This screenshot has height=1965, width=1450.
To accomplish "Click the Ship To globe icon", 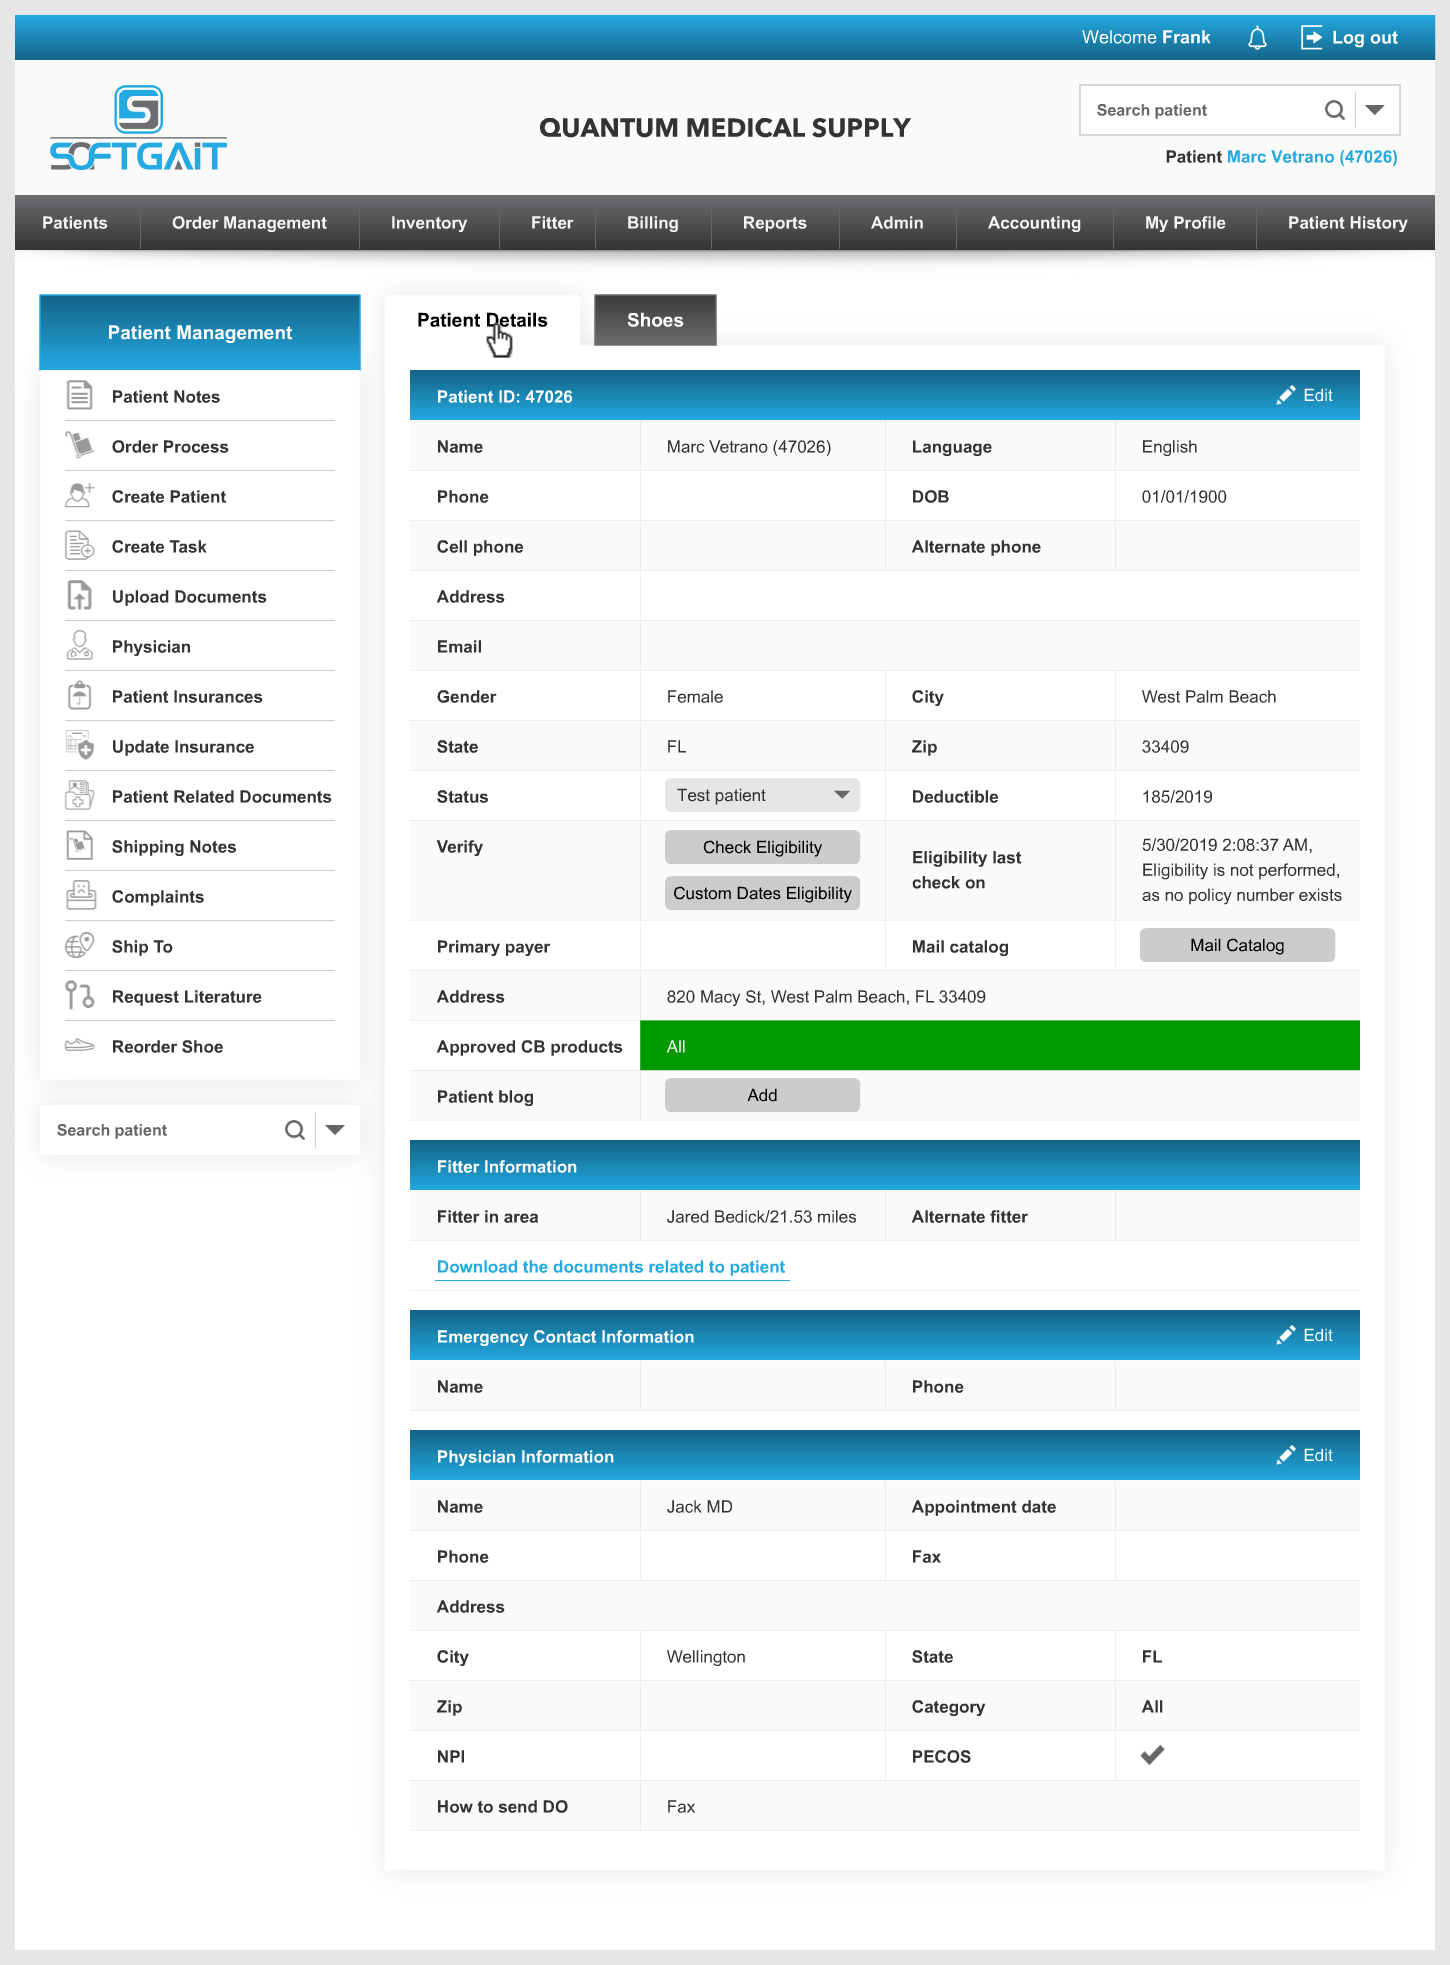I will 80,946.
